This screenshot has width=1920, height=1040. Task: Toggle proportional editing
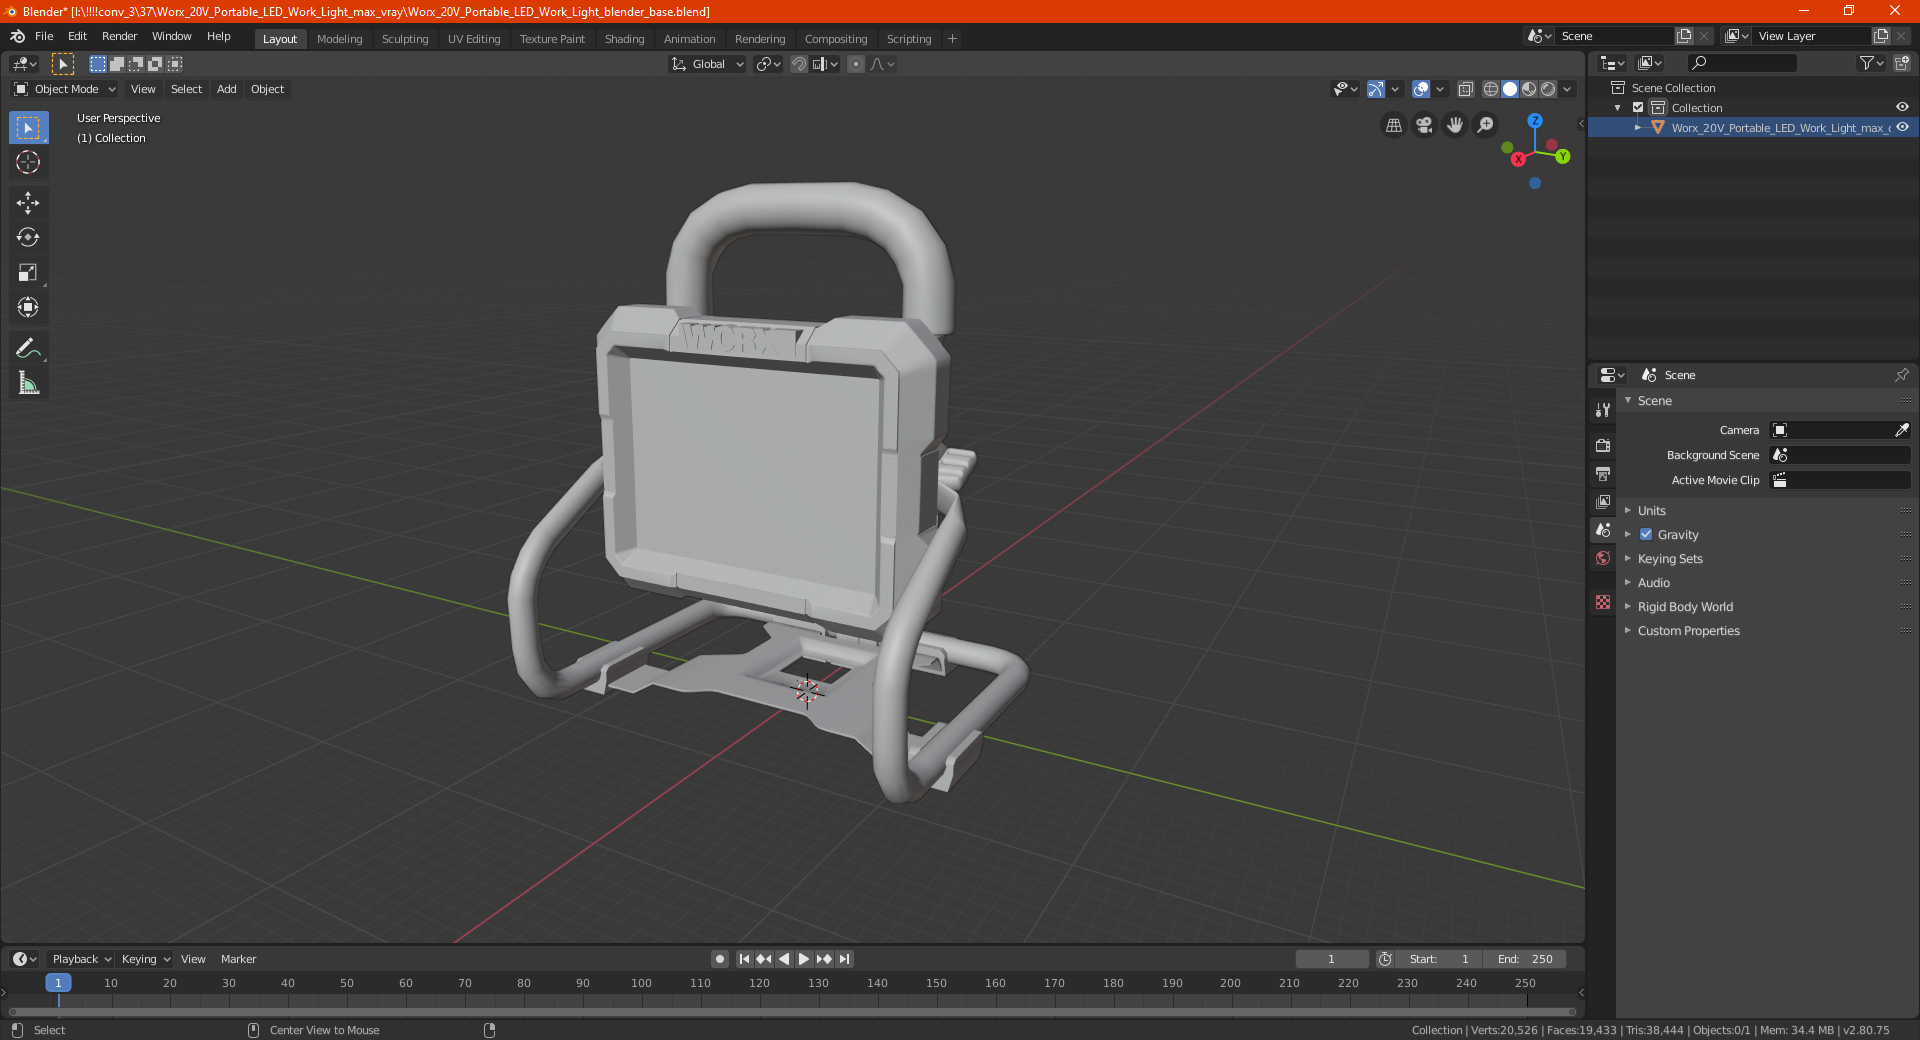point(856,64)
